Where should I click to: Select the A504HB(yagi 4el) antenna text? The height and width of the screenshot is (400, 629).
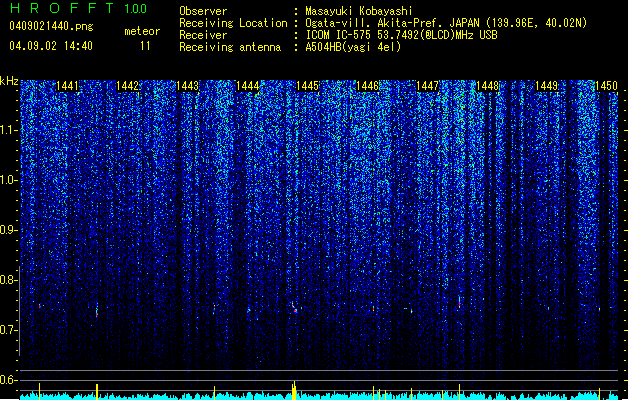[353, 47]
